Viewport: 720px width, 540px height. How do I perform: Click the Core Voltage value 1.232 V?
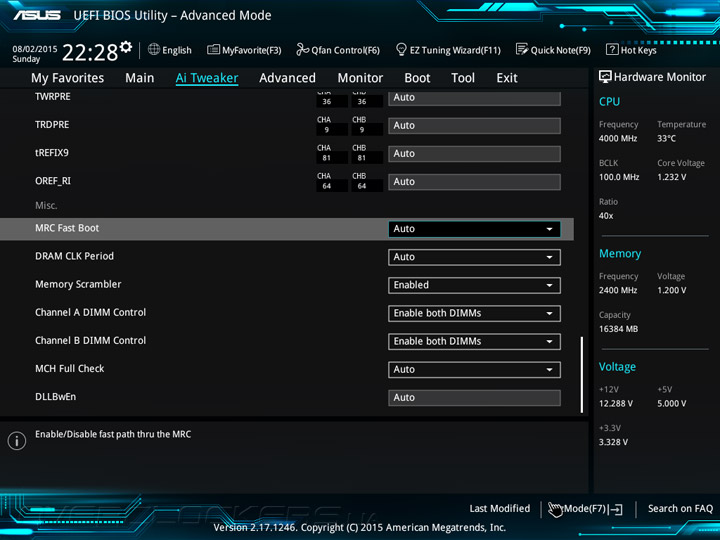(x=671, y=177)
